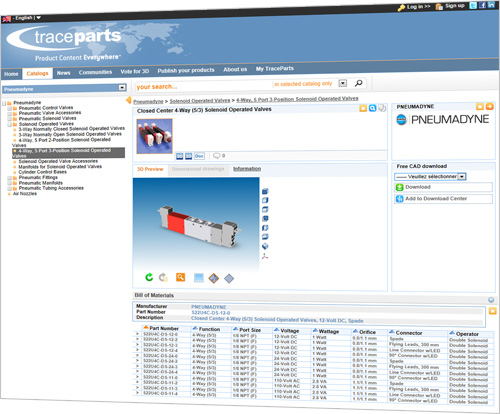The image size is (500, 414).
Task: Sort table by Voltage column
Action: point(289,331)
